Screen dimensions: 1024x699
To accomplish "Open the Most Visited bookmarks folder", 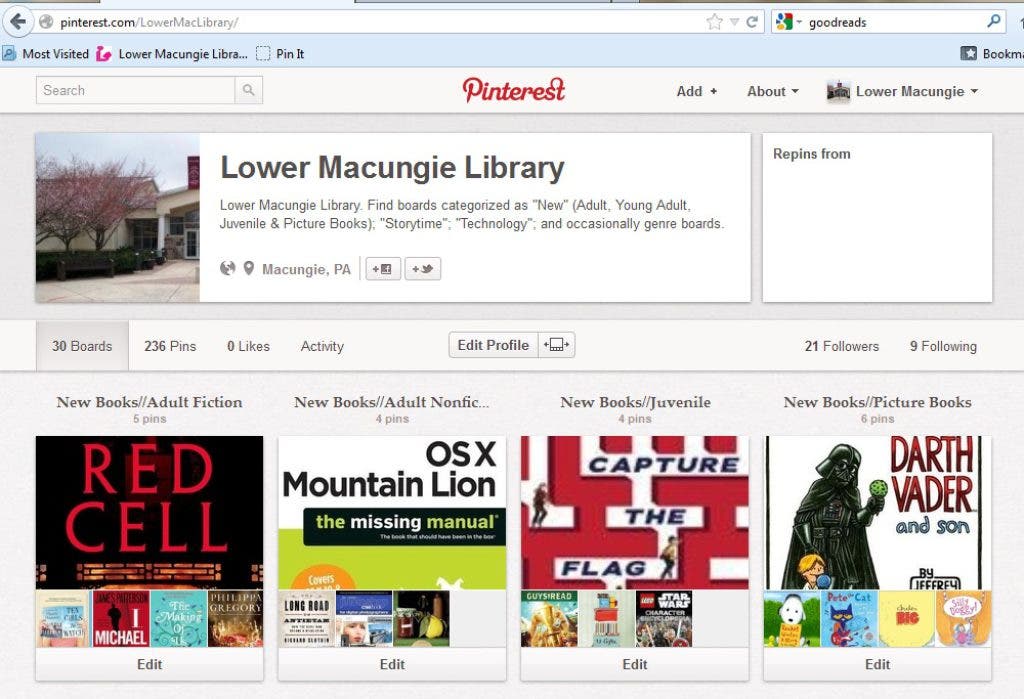I will click(46, 54).
